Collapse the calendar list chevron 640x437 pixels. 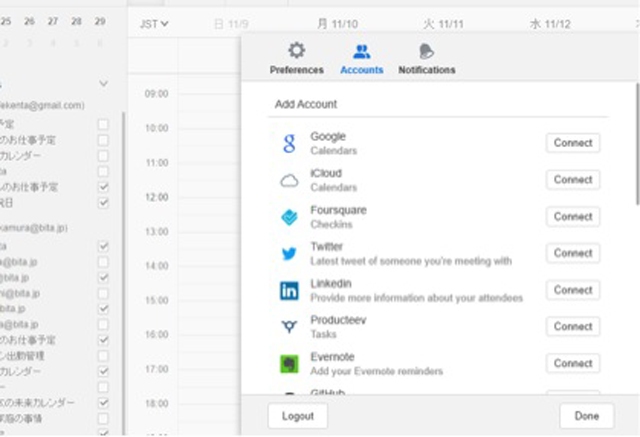[104, 83]
